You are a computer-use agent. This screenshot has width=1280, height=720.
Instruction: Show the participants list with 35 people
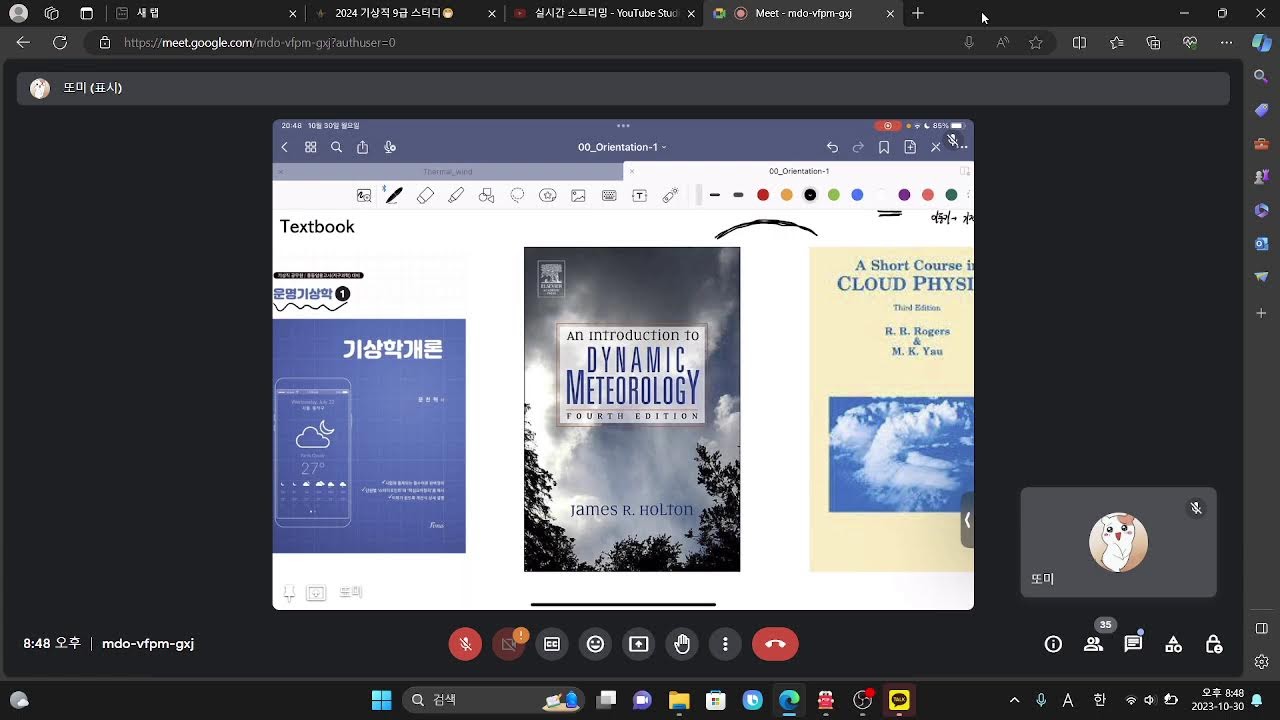[x=1094, y=644]
